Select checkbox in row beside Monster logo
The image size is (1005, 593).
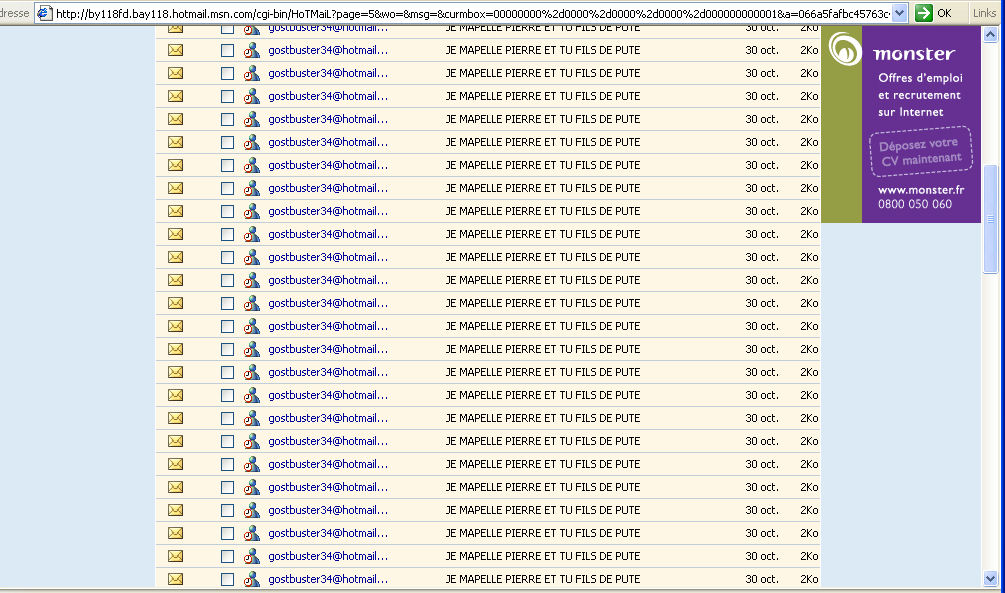click(x=227, y=50)
